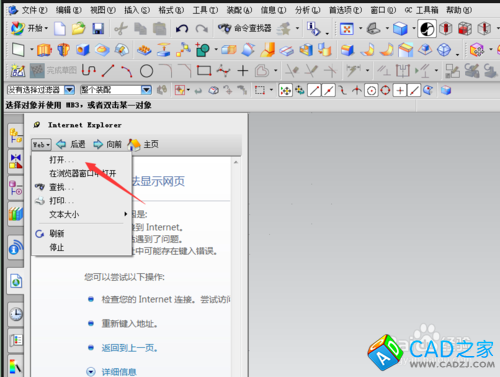Select the Rectangle sketch tool
Image resolution: width=500 pixels, height=377 pixels.
(204, 70)
